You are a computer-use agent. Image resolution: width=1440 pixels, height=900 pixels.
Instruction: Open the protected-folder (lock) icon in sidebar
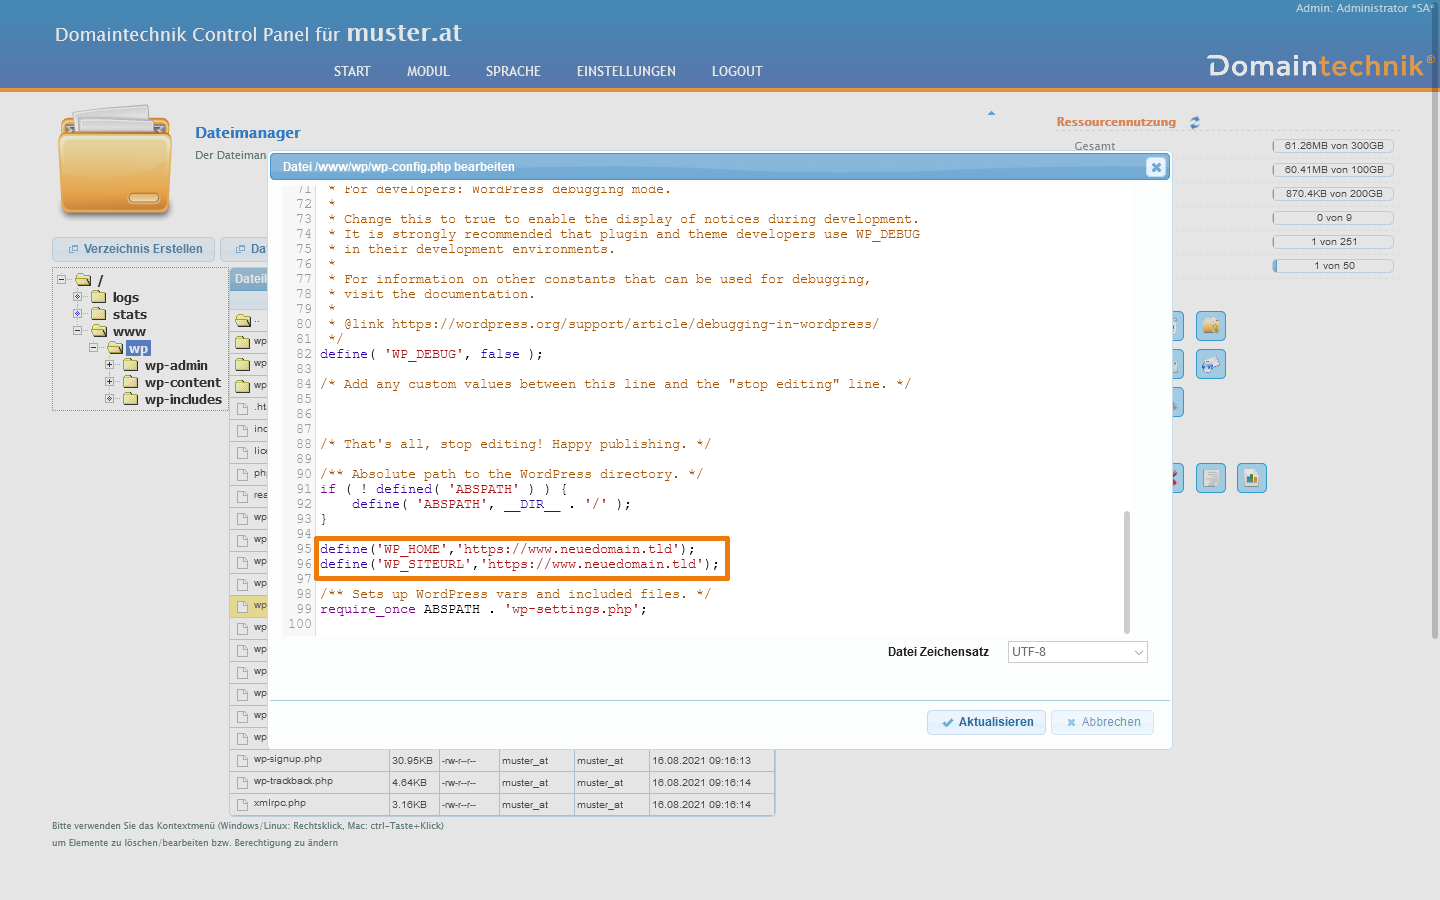[x=1211, y=326]
